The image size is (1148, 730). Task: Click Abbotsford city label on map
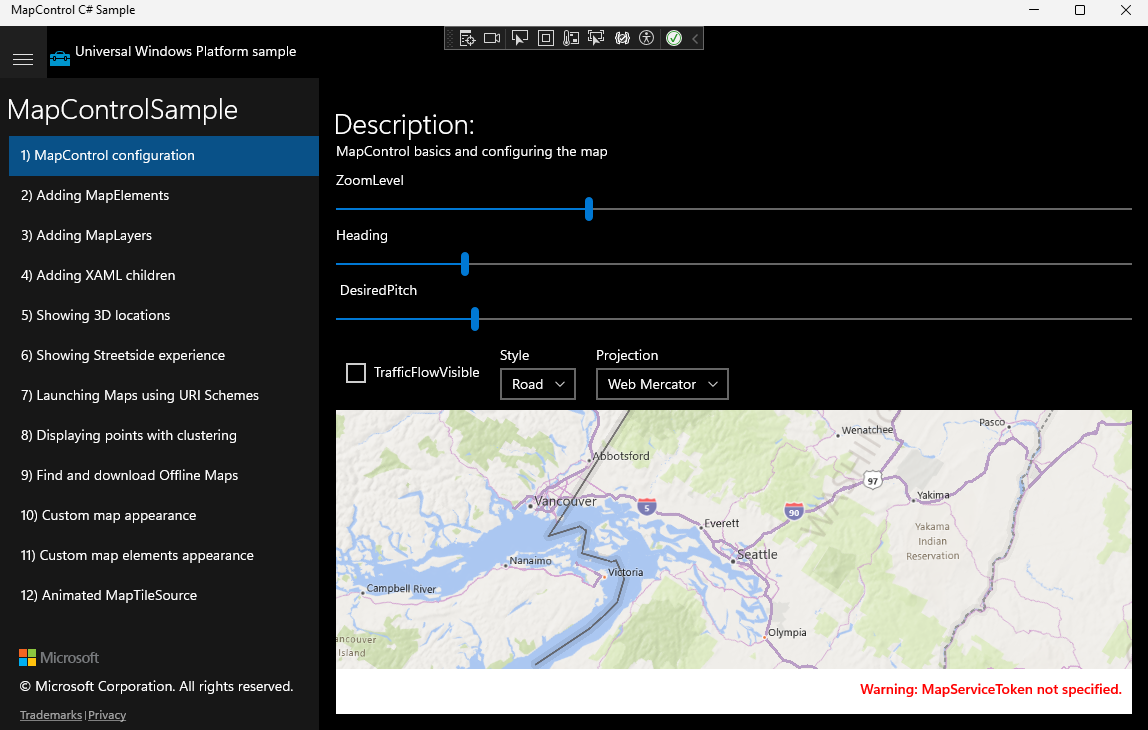click(x=621, y=456)
